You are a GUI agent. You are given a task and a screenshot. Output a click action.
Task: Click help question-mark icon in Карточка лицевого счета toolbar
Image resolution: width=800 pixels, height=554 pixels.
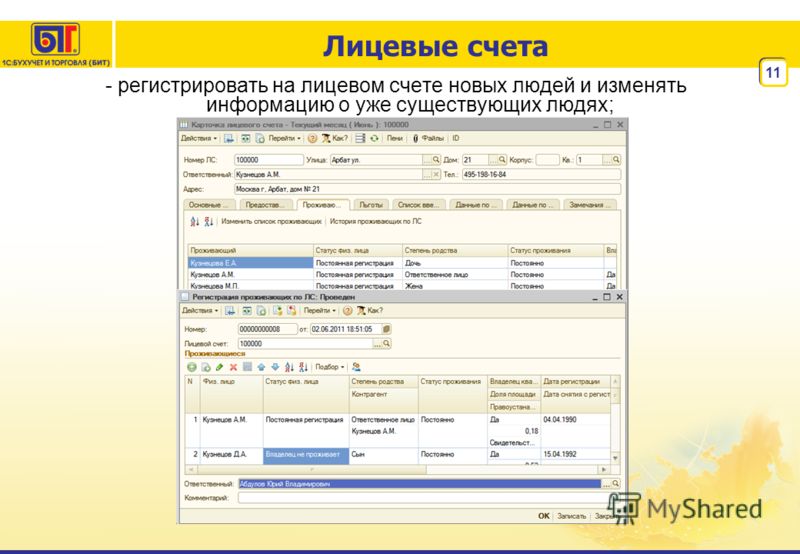pyautogui.click(x=312, y=138)
